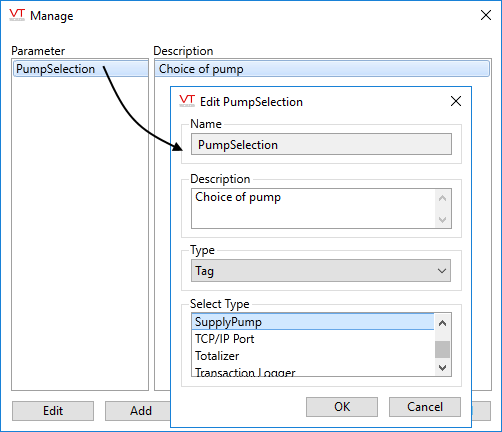
Task: Choose TCP/IP Port from type list
Action: pyautogui.click(x=313, y=339)
